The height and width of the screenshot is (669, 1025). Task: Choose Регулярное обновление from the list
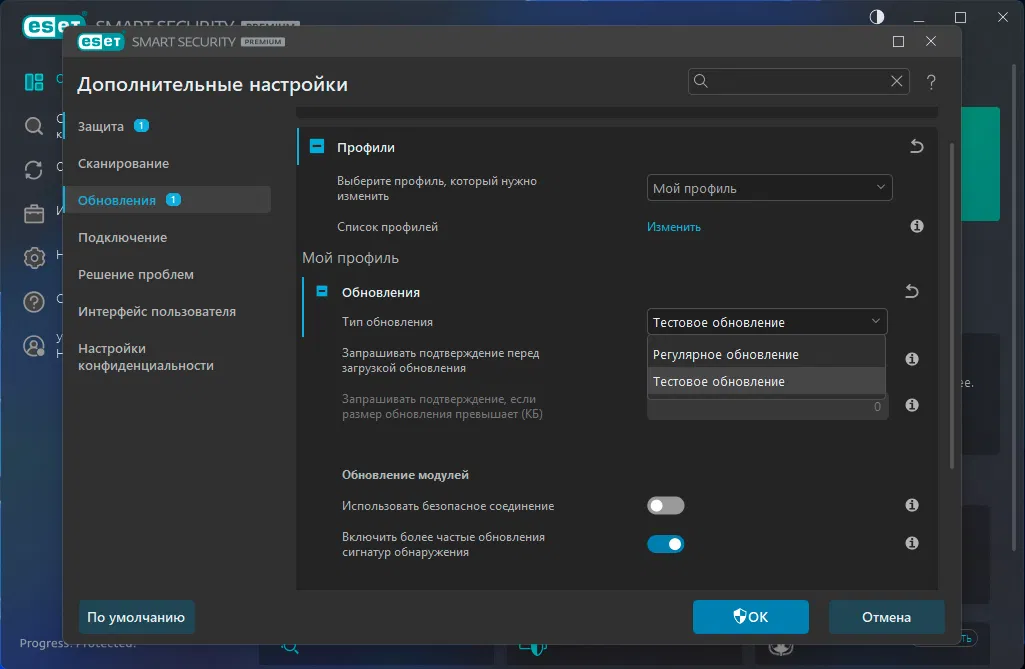766,354
